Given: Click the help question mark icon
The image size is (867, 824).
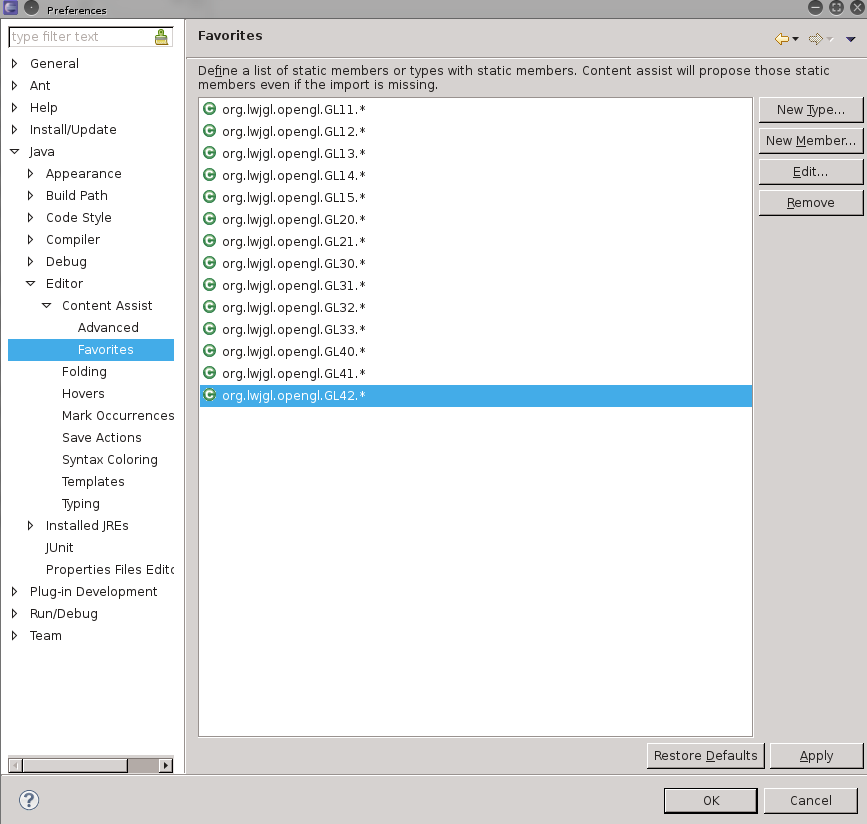Looking at the screenshot, I should (29, 800).
